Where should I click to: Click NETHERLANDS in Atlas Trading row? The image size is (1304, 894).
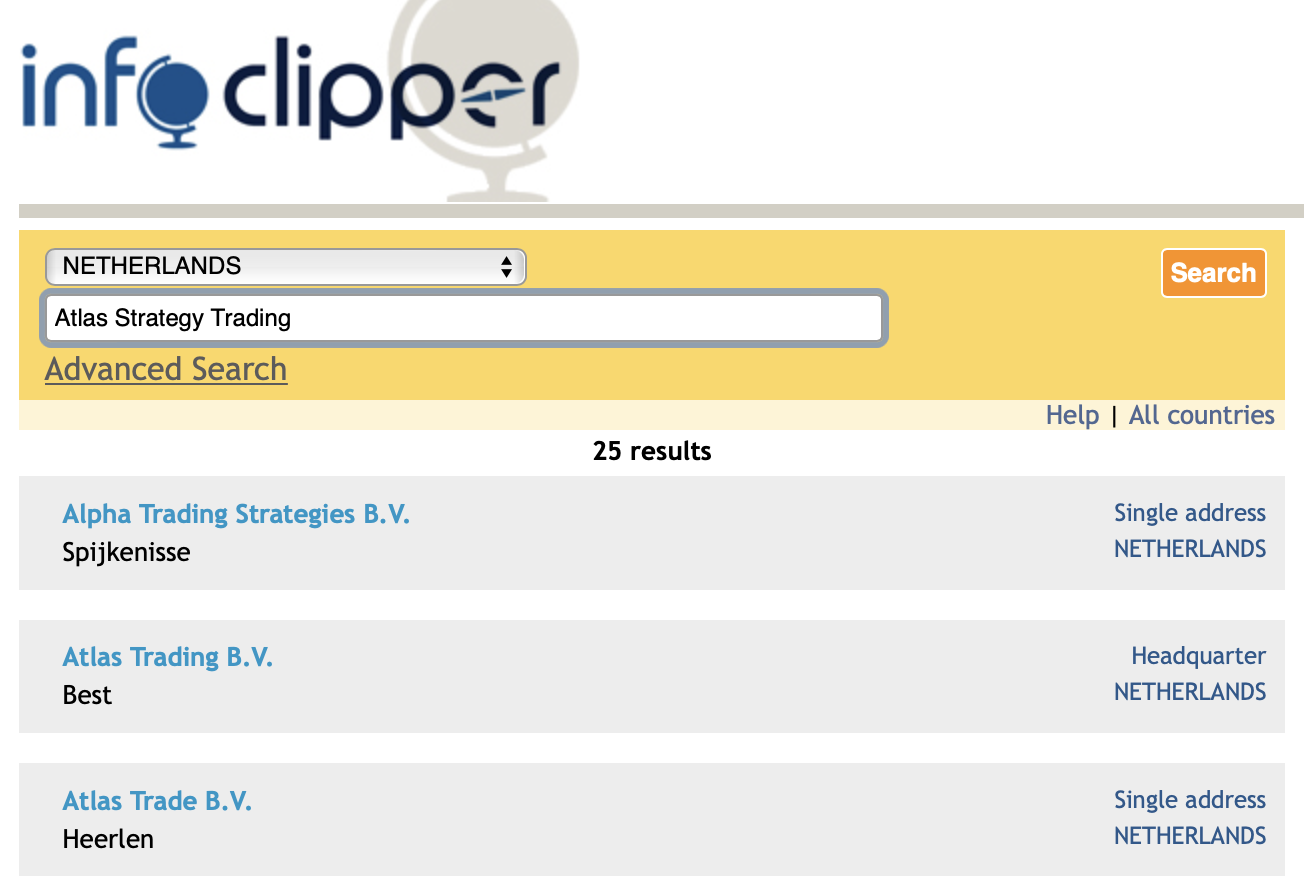click(x=1190, y=692)
